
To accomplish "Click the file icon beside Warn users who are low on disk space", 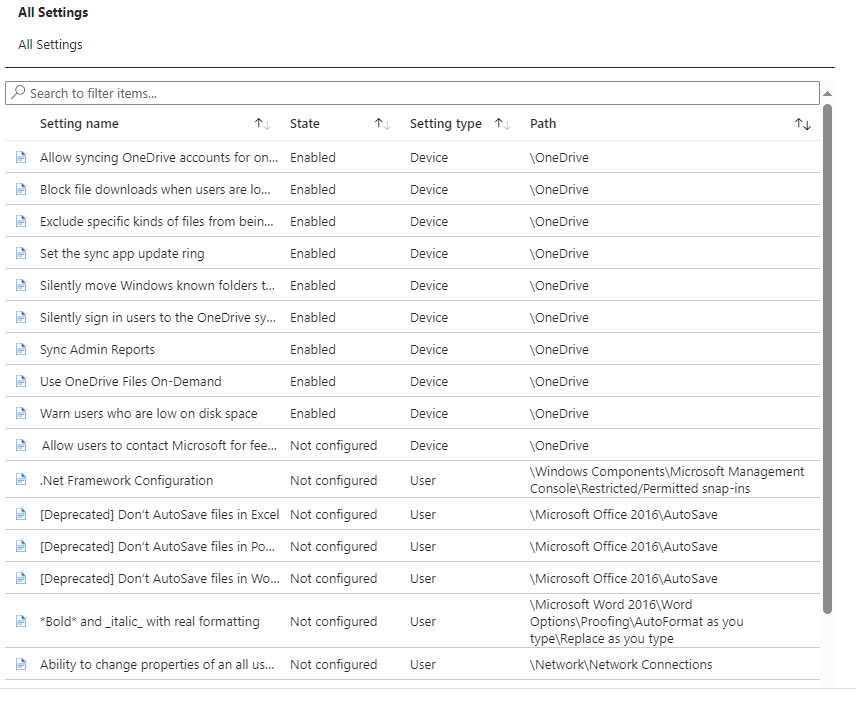I will tap(21, 413).
